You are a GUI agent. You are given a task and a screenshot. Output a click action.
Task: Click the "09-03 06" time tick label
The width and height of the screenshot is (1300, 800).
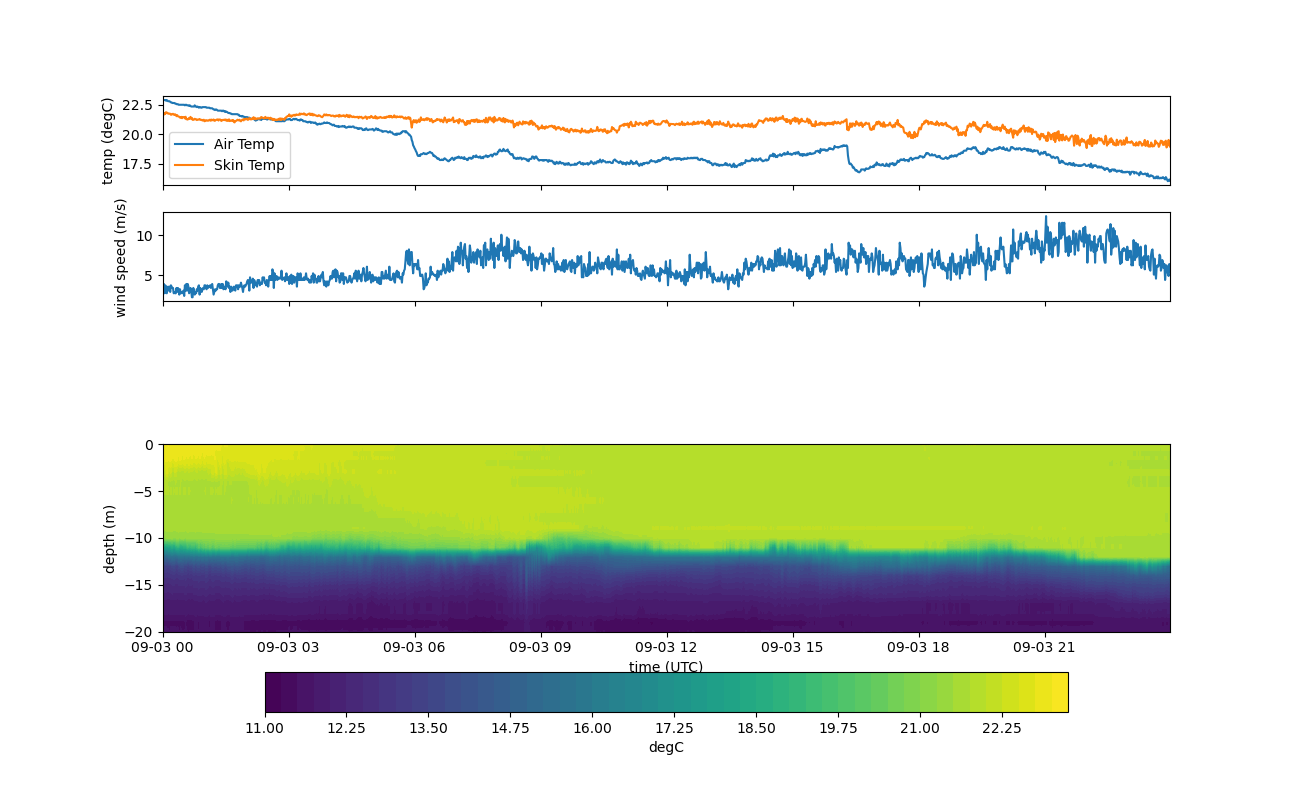[416, 647]
